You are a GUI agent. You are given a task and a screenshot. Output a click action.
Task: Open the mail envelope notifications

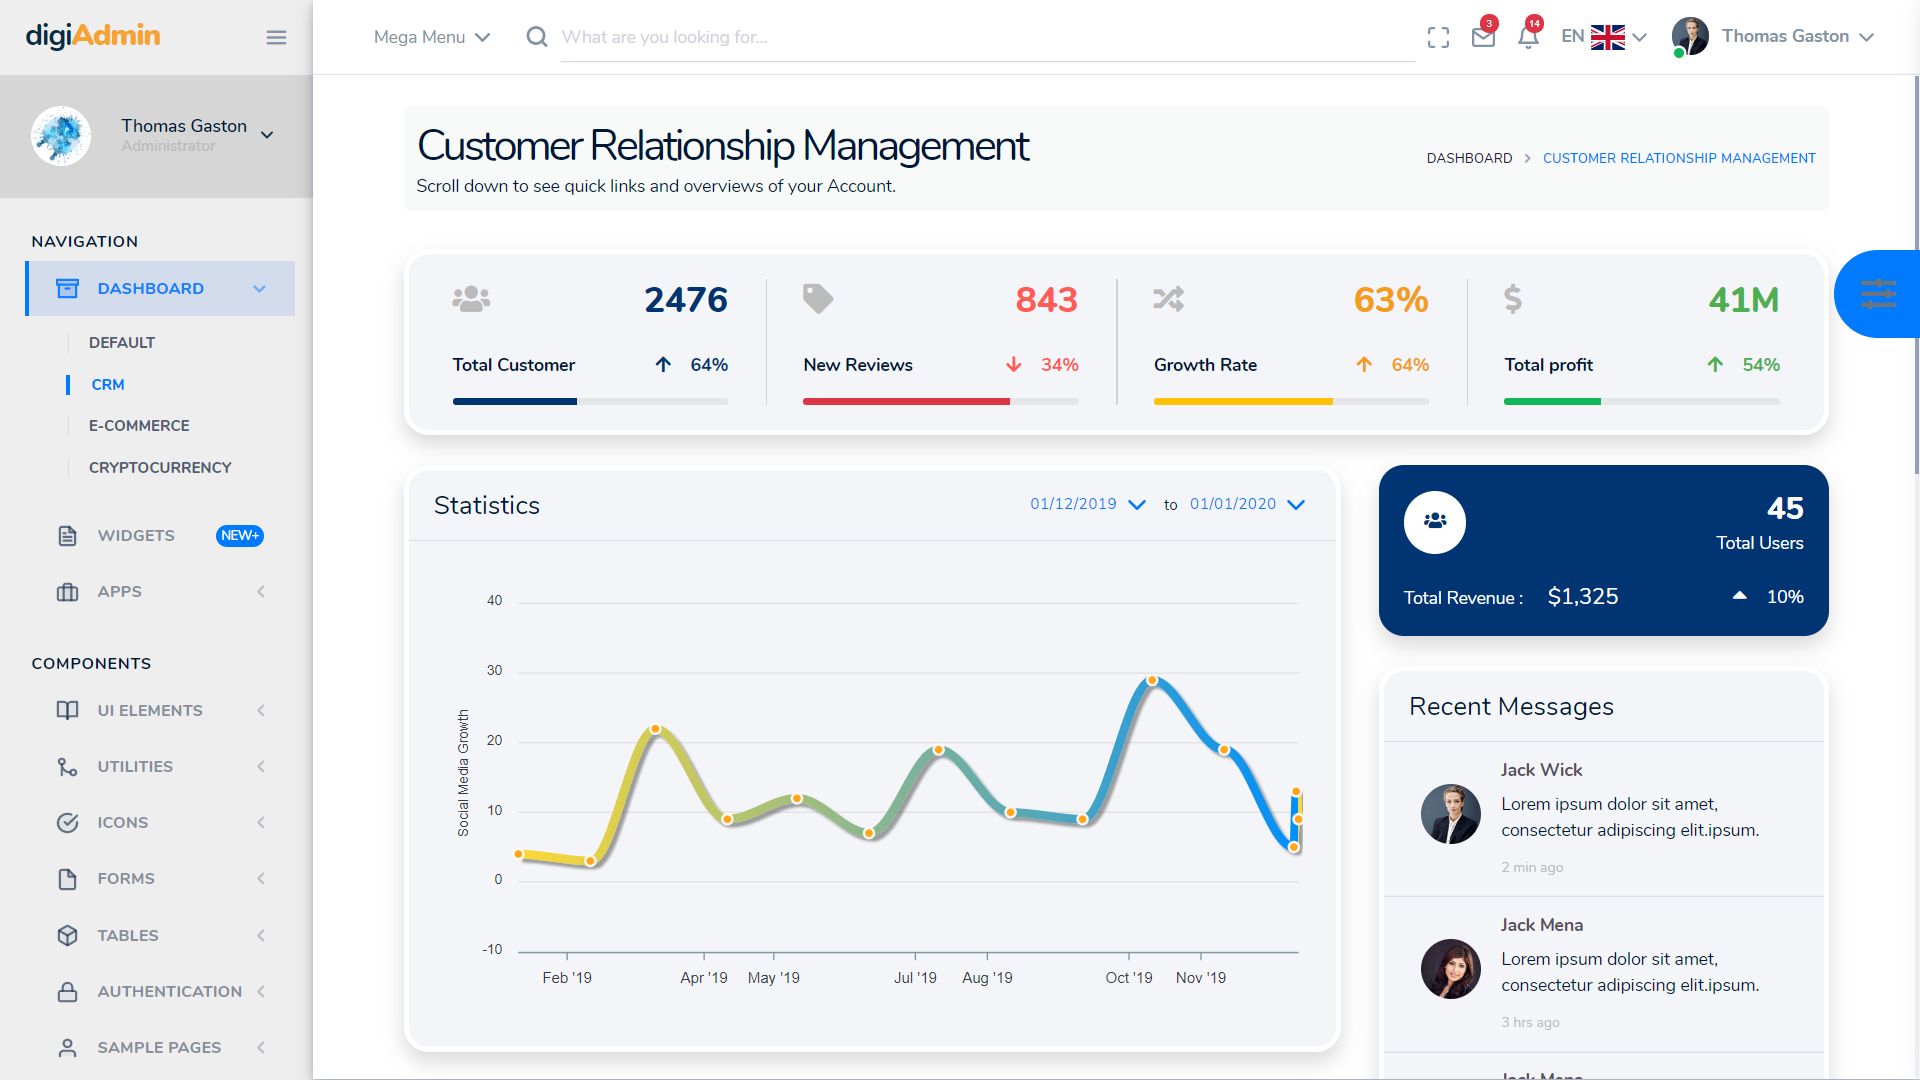pyautogui.click(x=1483, y=37)
